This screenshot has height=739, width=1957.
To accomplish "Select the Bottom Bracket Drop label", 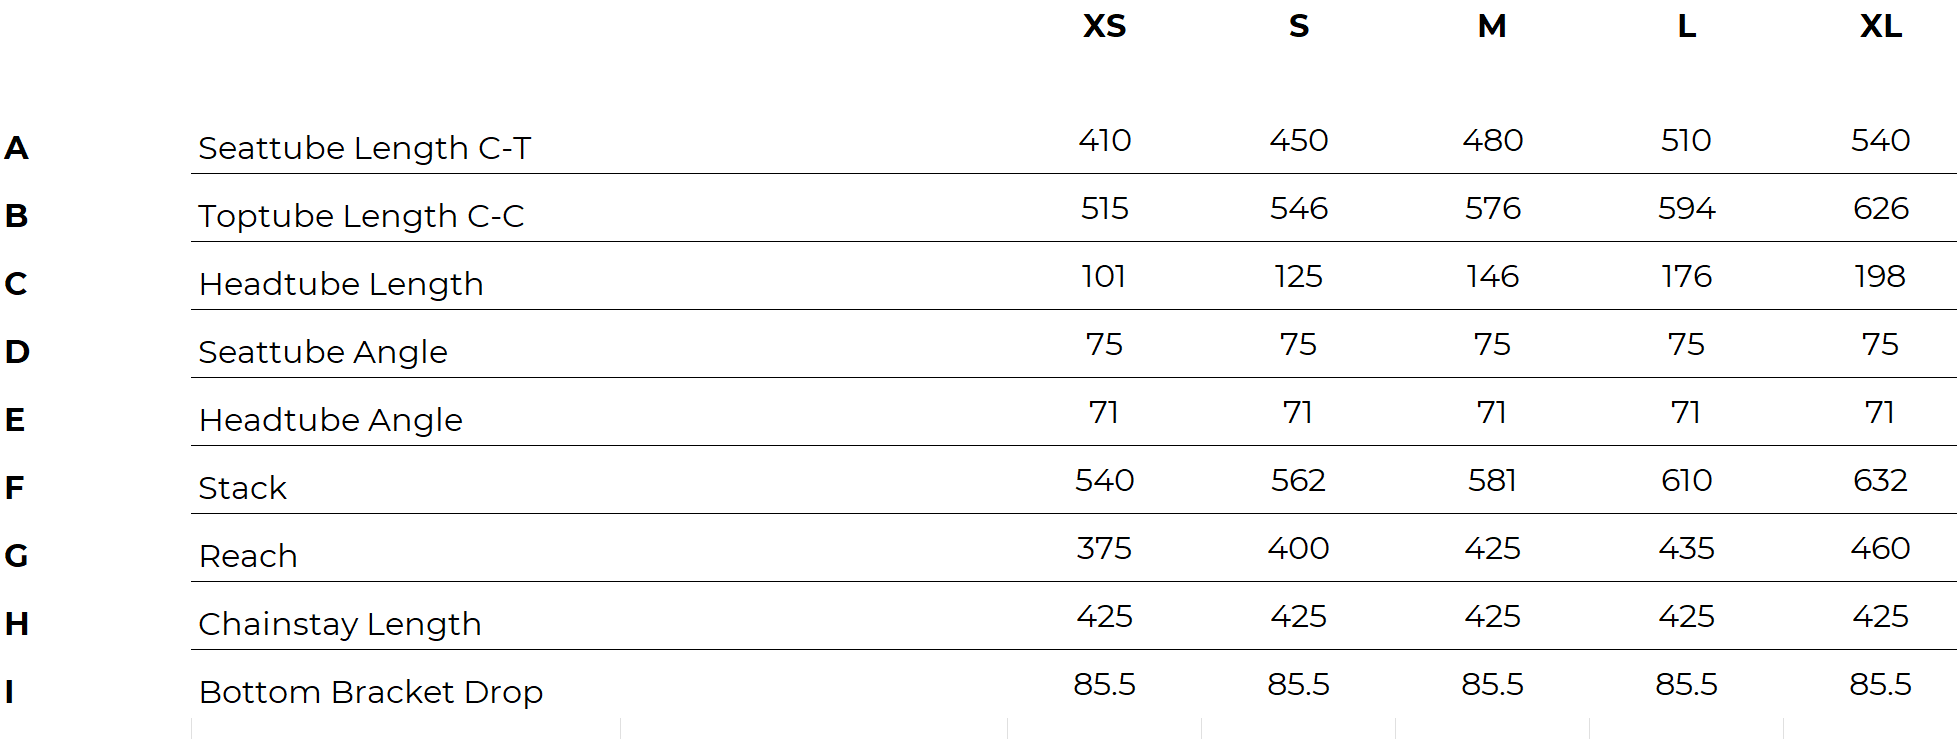I will tap(371, 692).
